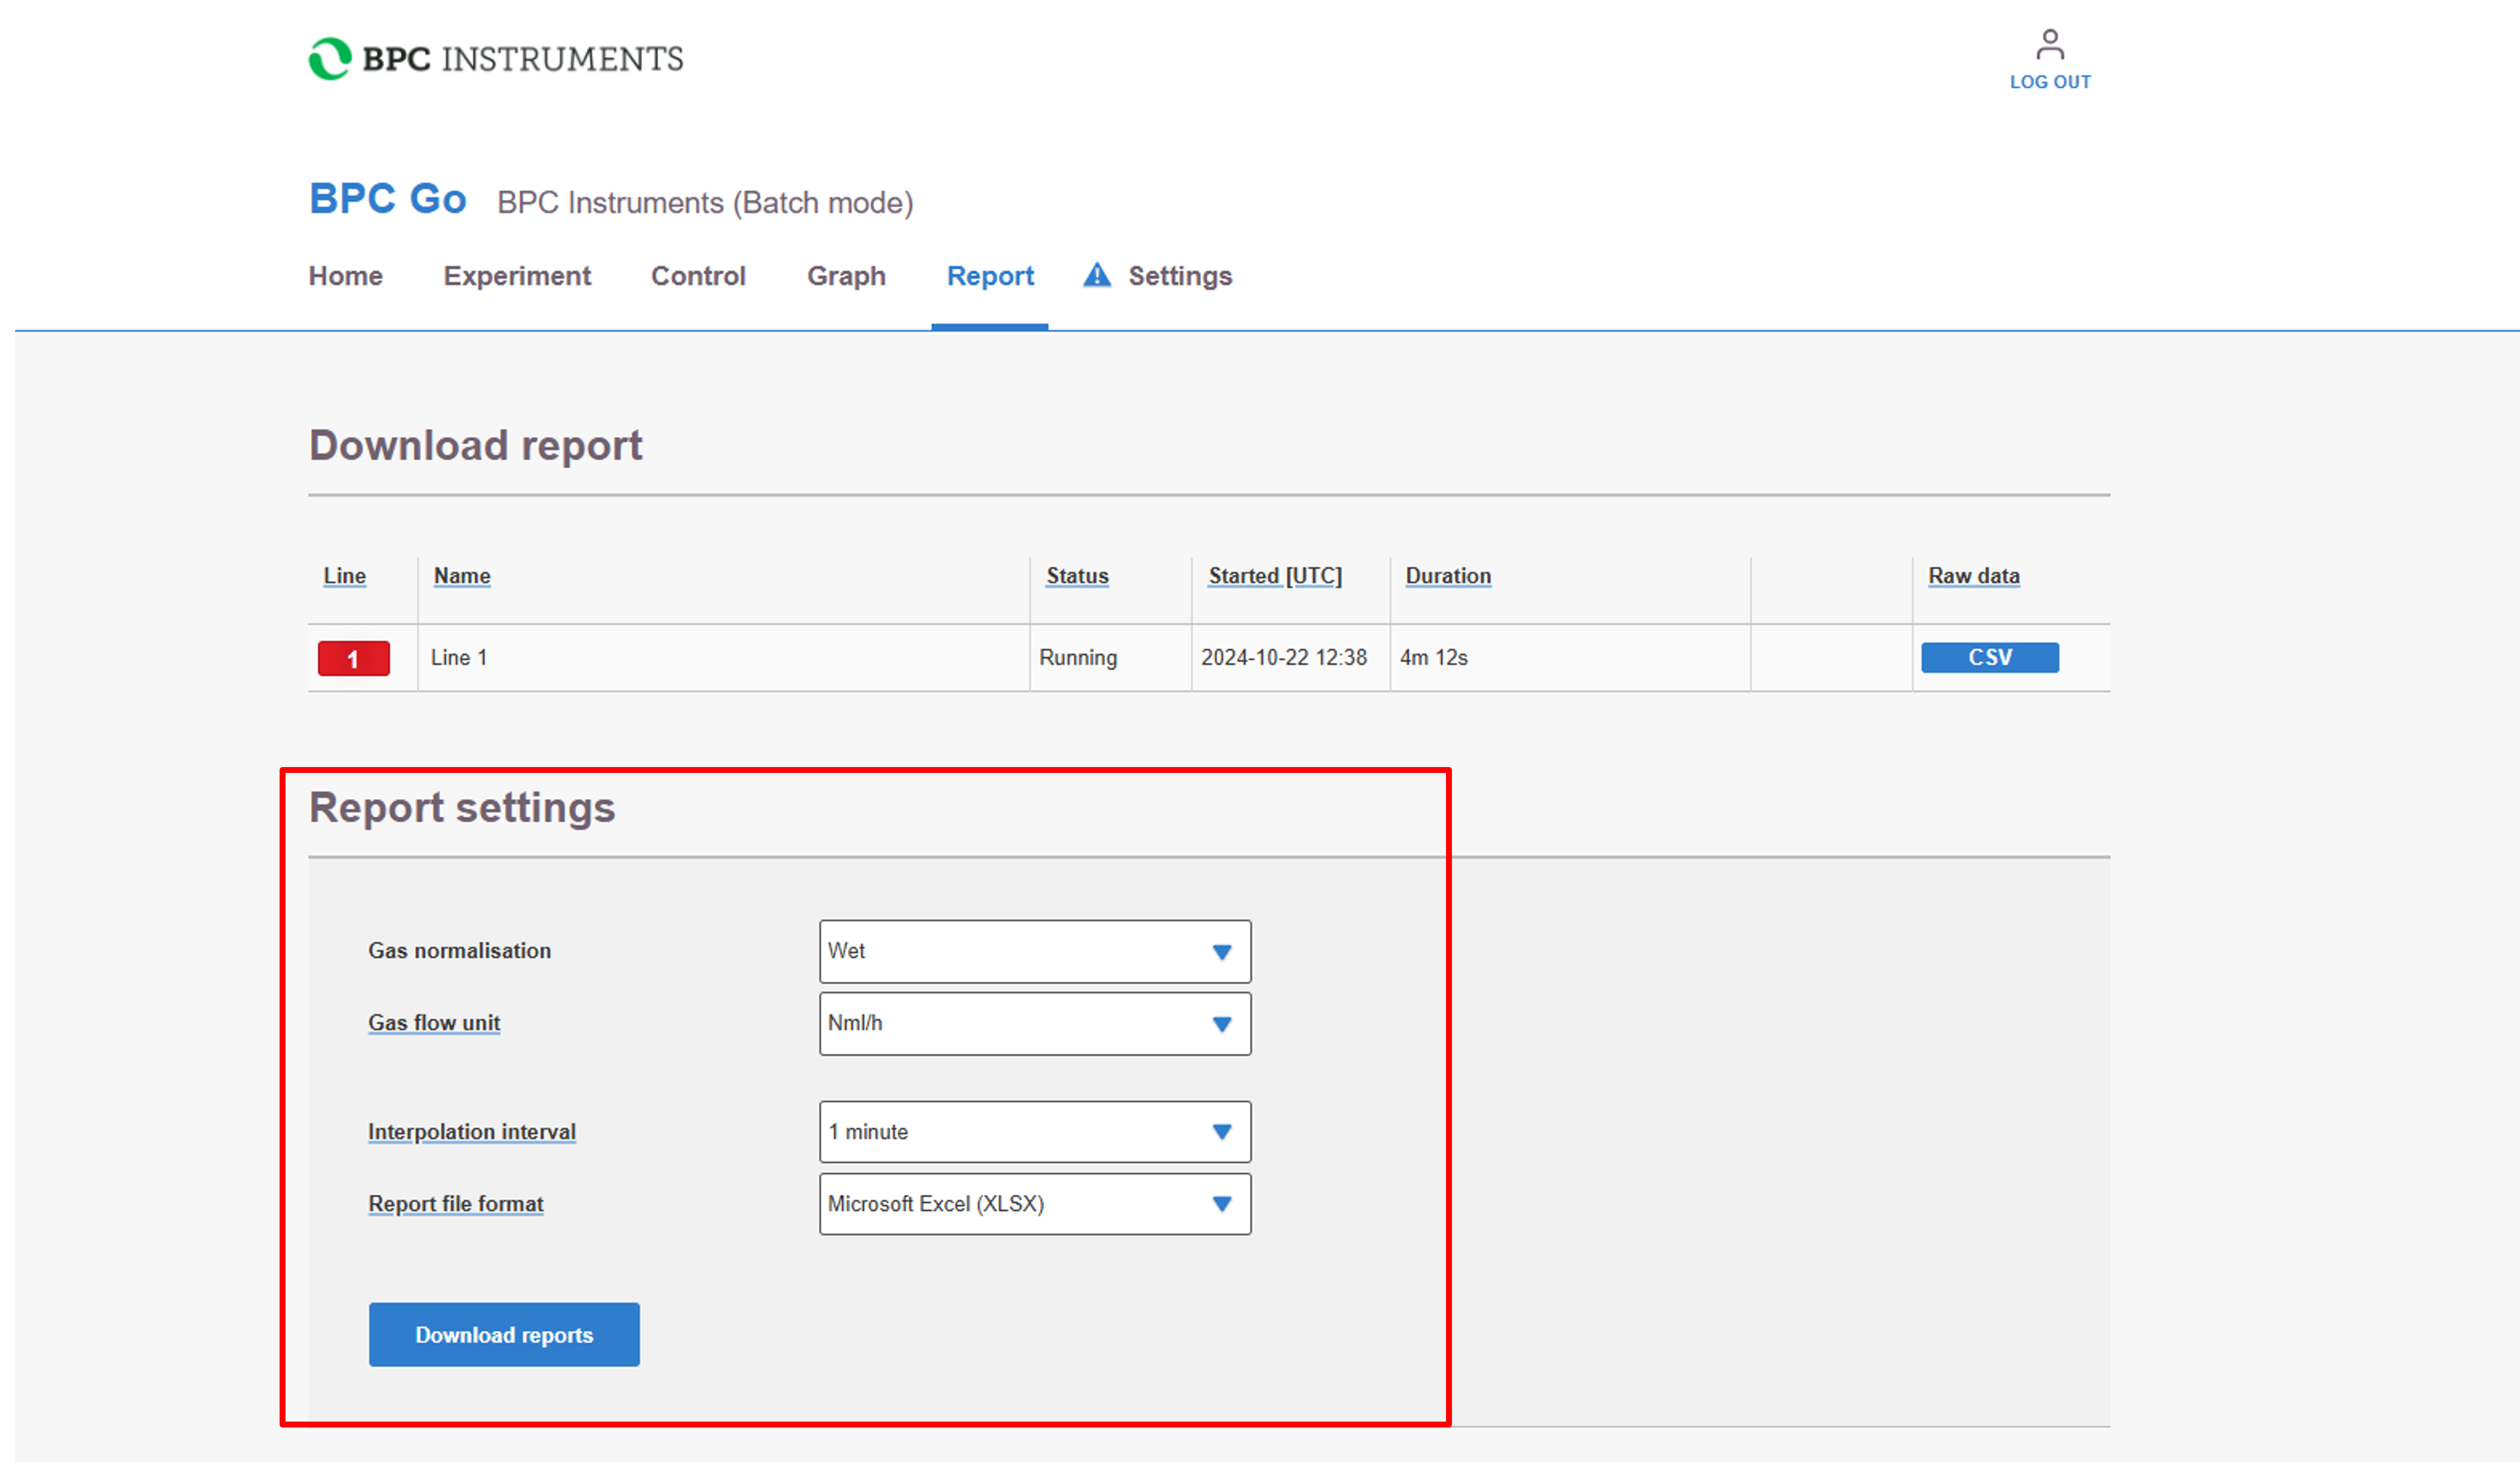Image resolution: width=2520 pixels, height=1466 pixels.
Task: Download raw data CSV for Line 1
Action: (1990, 657)
